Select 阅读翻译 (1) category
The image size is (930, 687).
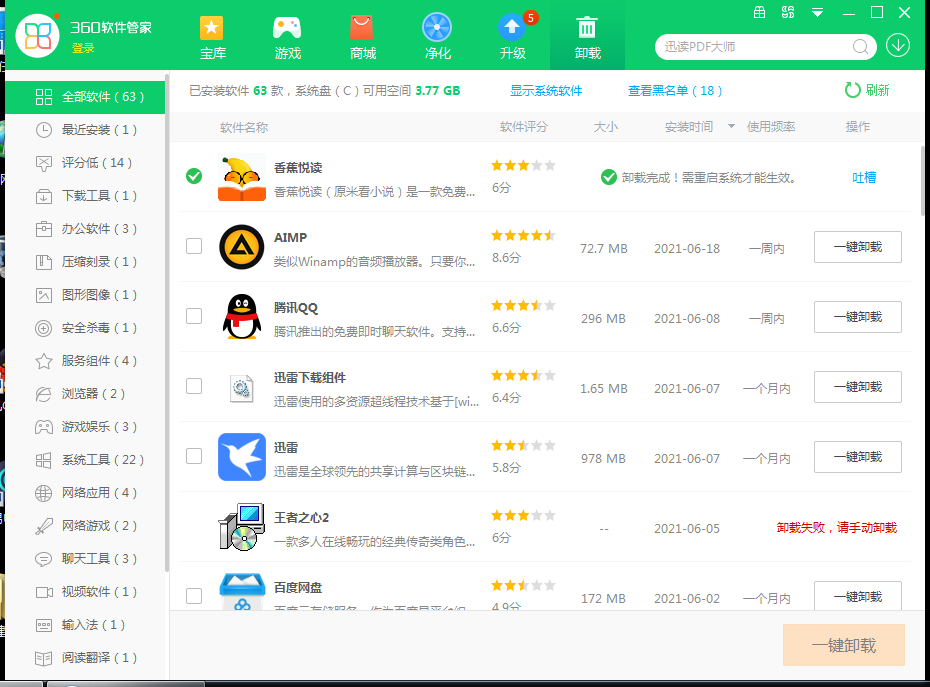pos(85,657)
